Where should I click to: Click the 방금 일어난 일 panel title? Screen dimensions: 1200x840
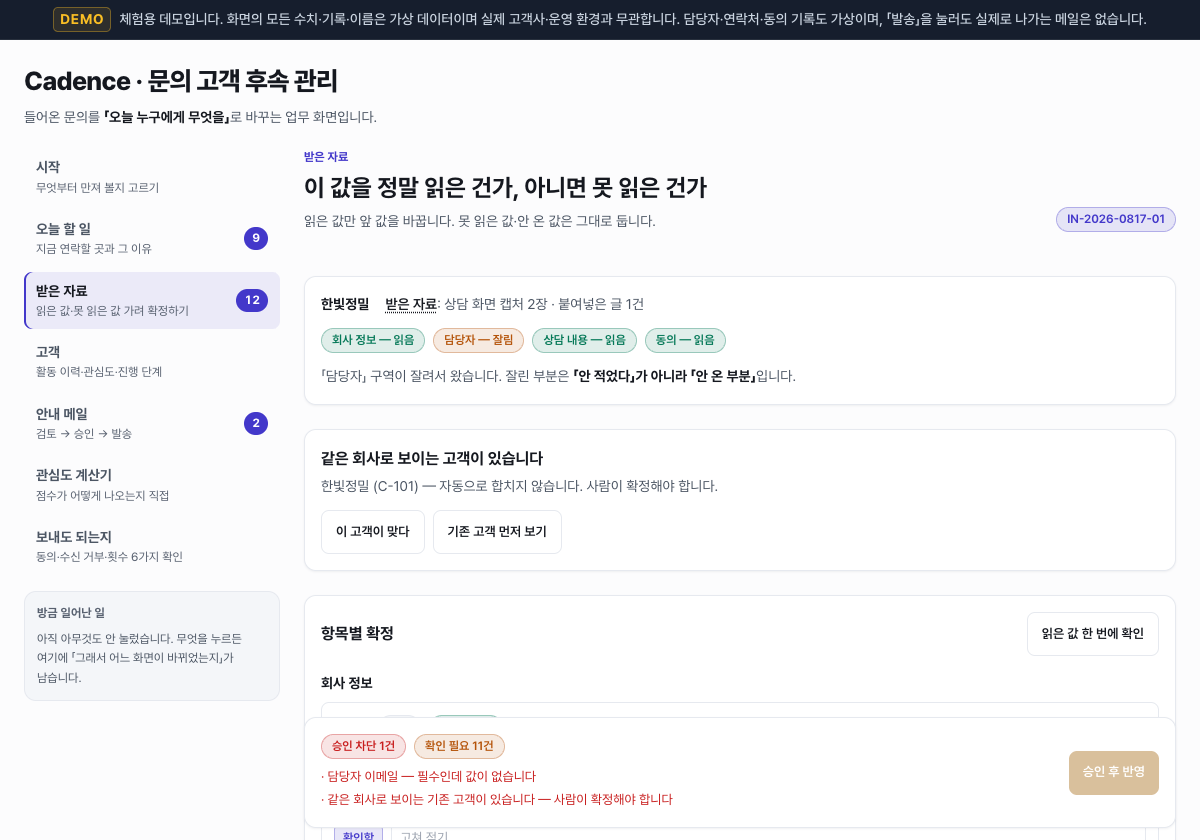[71, 613]
